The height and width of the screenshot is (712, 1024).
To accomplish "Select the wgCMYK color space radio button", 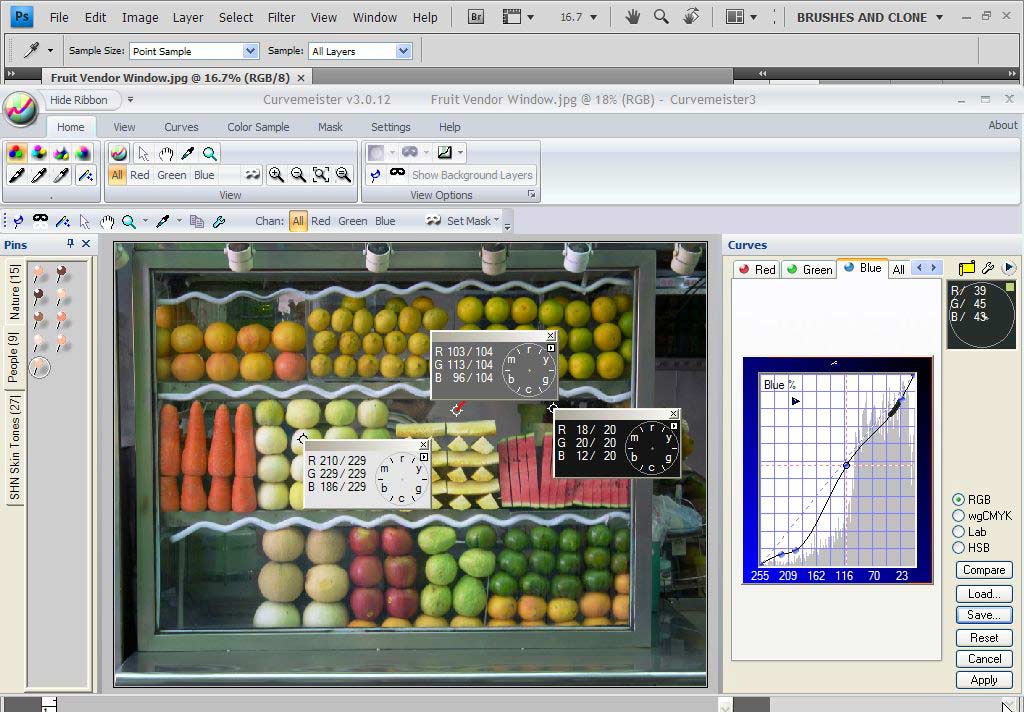I will [x=958, y=515].
